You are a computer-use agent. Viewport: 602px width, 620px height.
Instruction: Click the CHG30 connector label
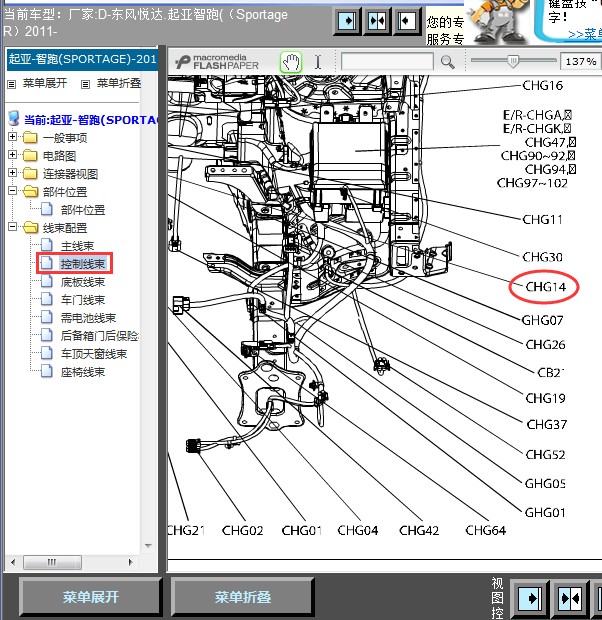click(542, 257)
